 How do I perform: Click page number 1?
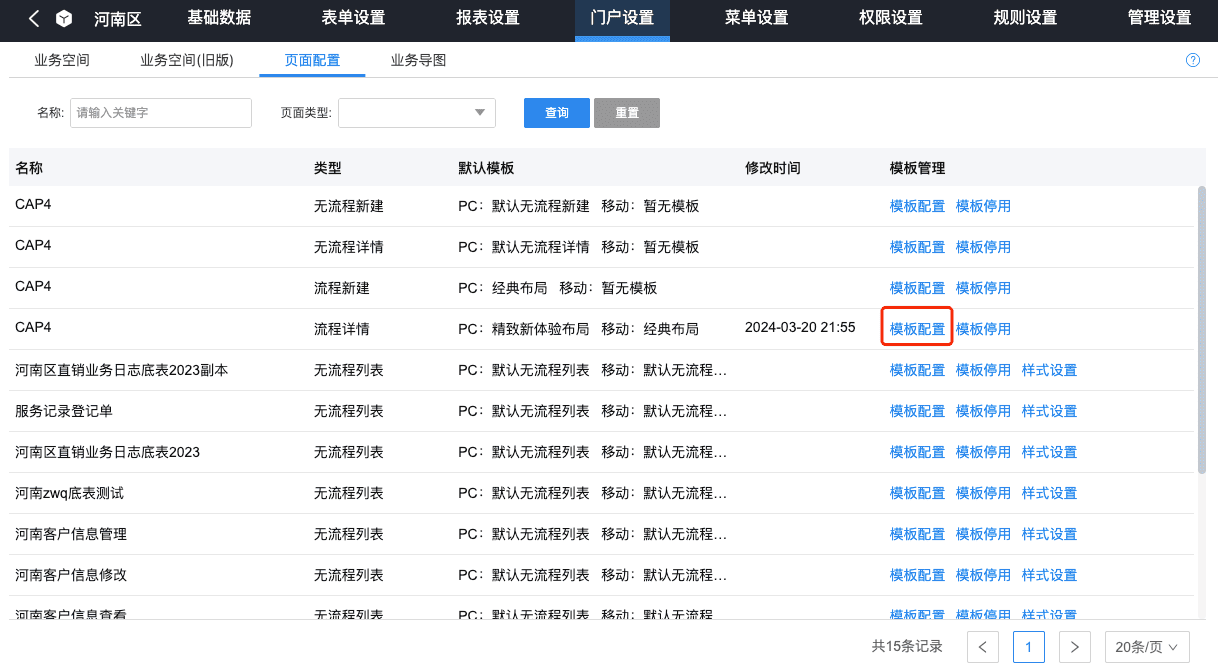click(1028, 647)
